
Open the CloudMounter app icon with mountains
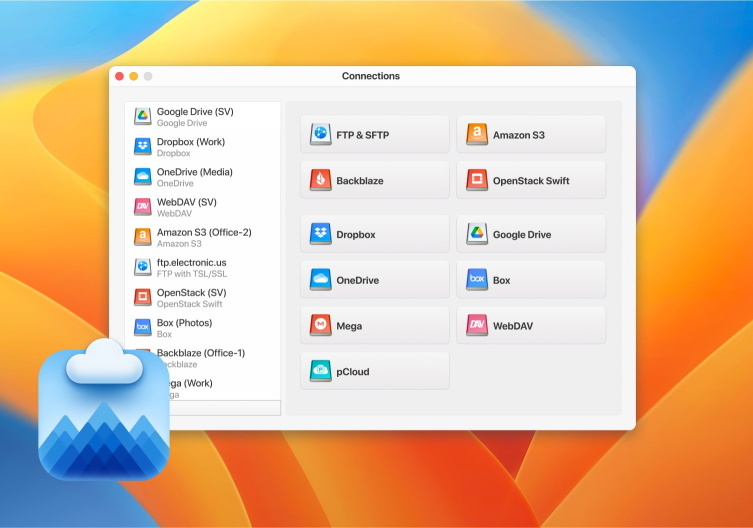pos(104,409)
